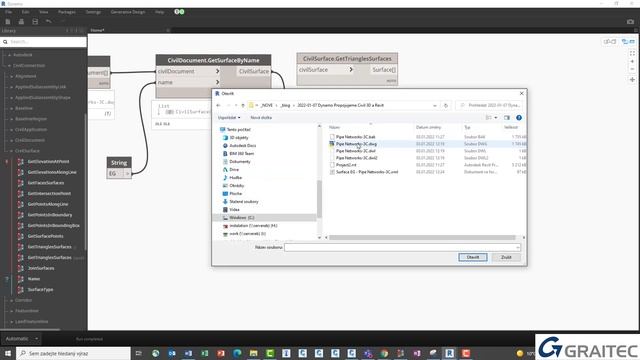Open the view options dropdown arrow in dialog
Image resolution: width=640 pixels, height=360 pixels.
tap(496, 118)
